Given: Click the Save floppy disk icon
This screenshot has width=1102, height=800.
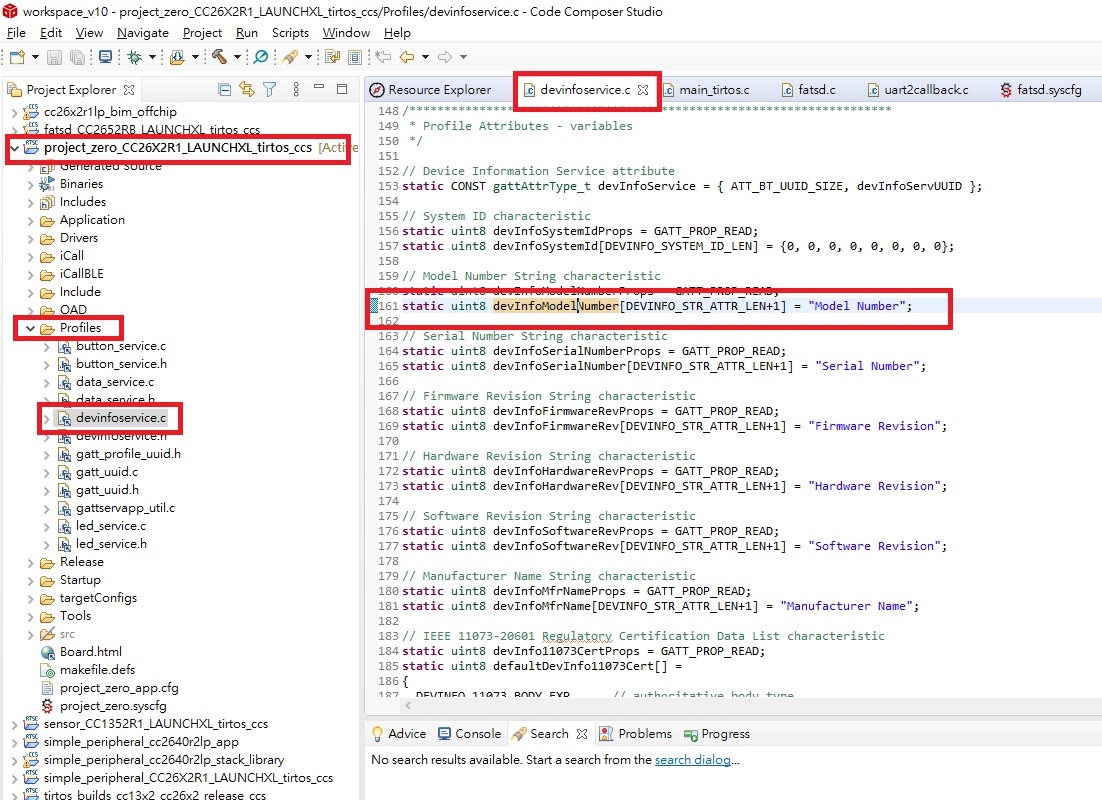Looking at the screenshot, I should pos(54,57).
